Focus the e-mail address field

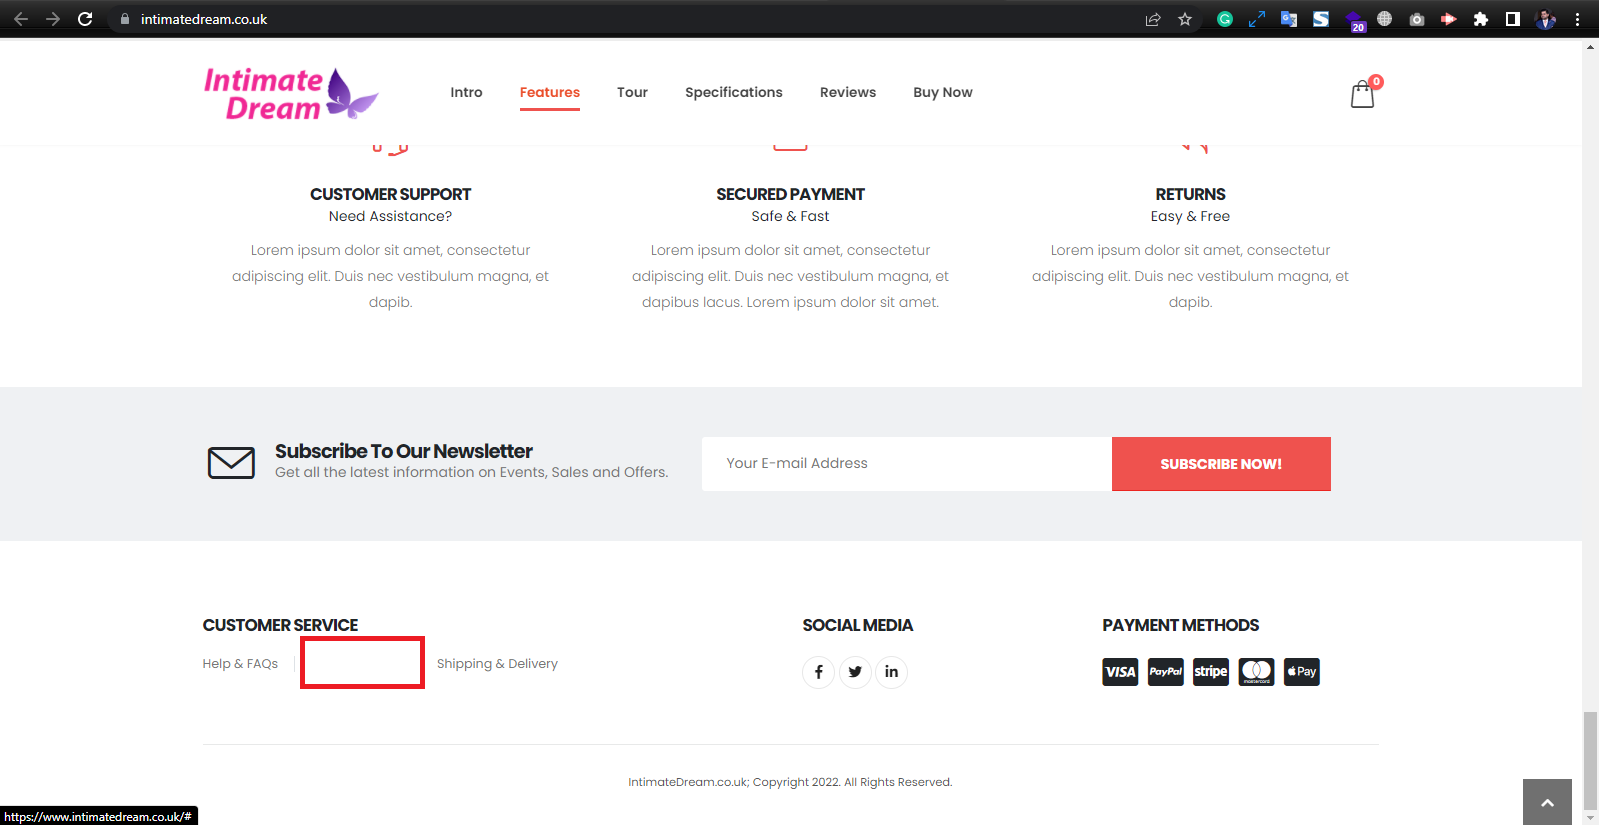907,464
